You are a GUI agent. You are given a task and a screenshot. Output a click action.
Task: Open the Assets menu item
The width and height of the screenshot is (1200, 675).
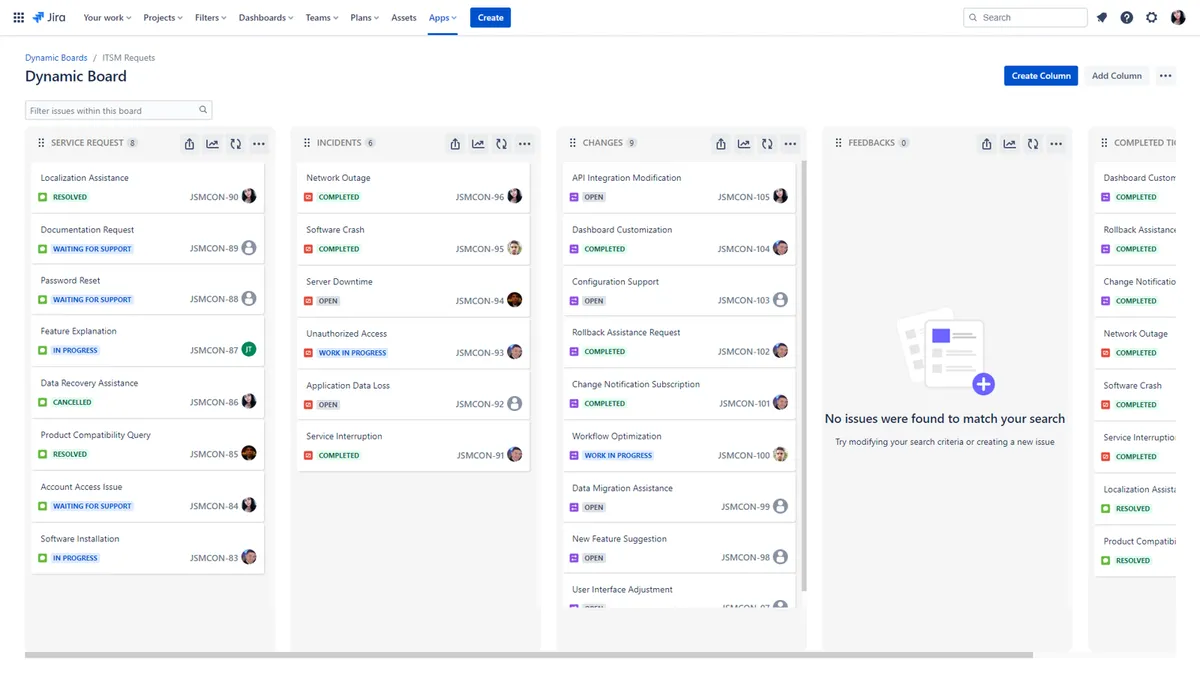click(x=404, y=17)
